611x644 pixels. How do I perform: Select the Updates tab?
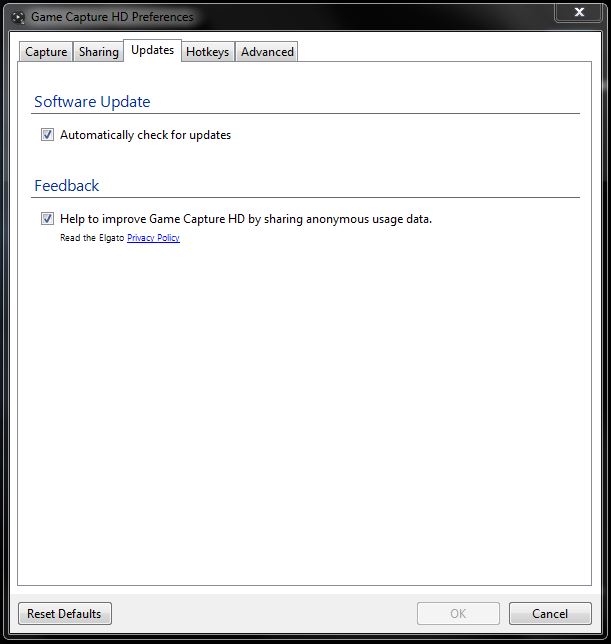pos(152,50)
